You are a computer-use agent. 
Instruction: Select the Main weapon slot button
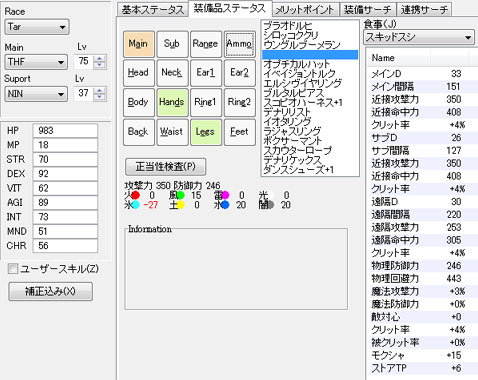pos(139,44)
